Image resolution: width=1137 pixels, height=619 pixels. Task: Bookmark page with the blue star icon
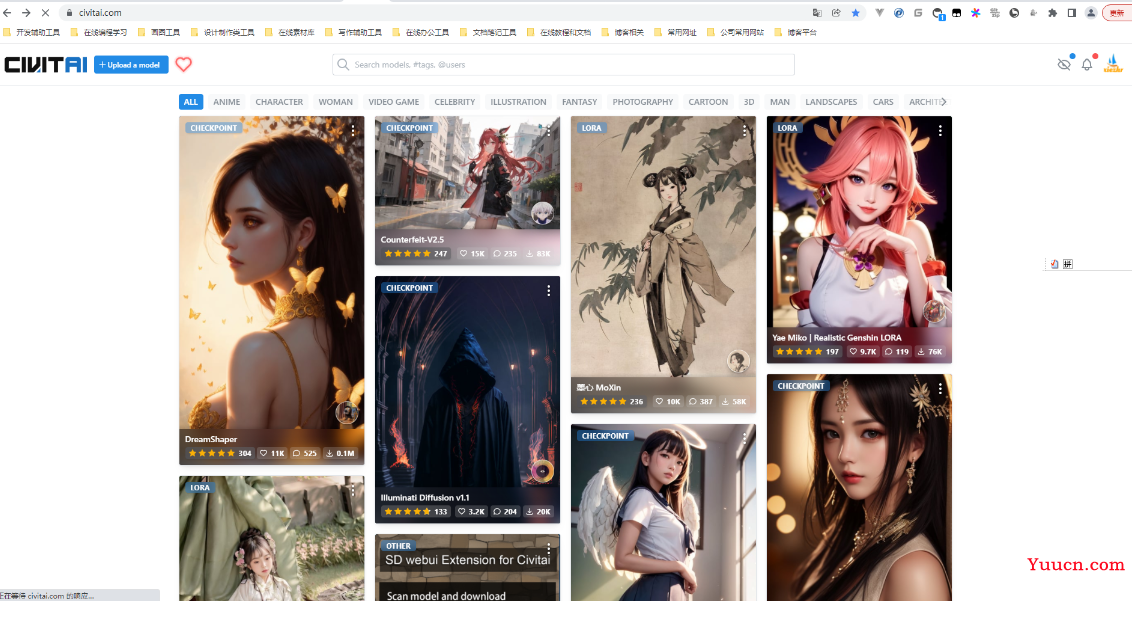click(856, 12)
